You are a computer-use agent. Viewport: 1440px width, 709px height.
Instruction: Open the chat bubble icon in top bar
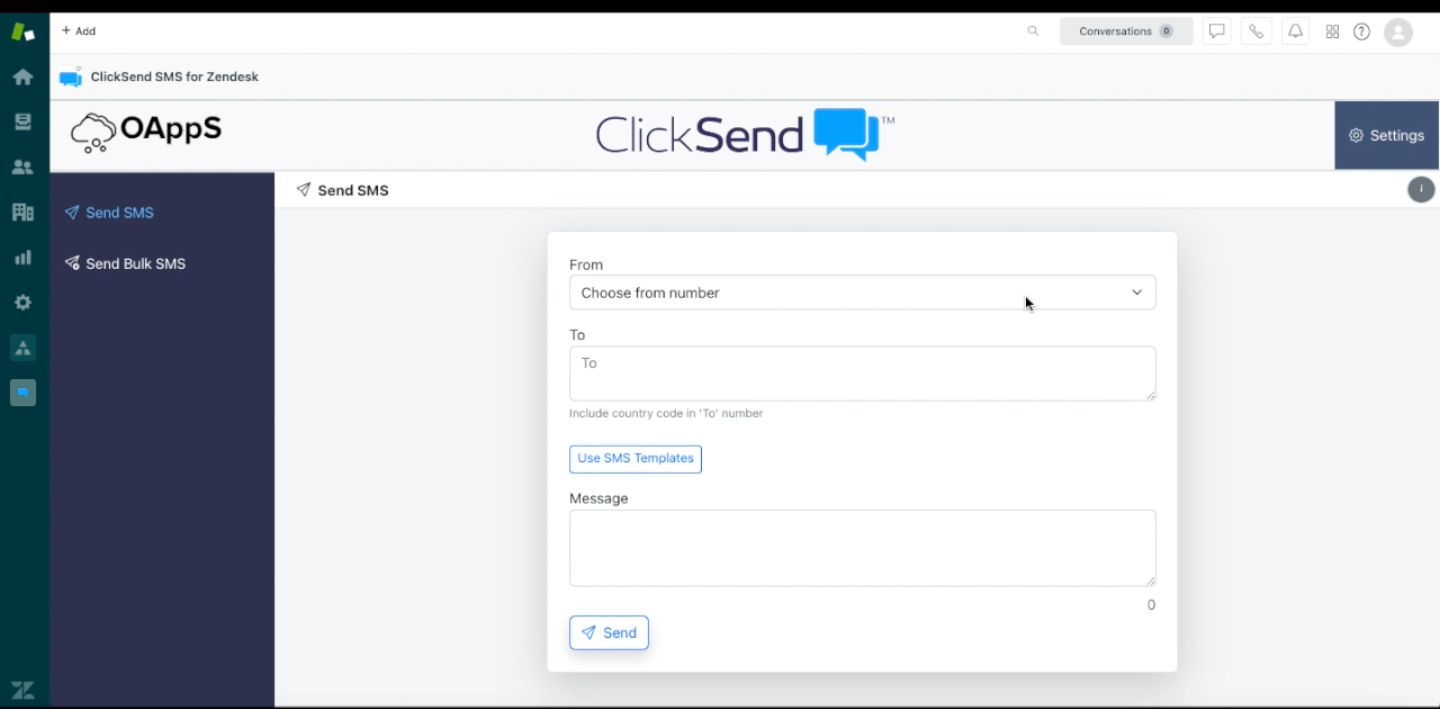point(1217,31)
